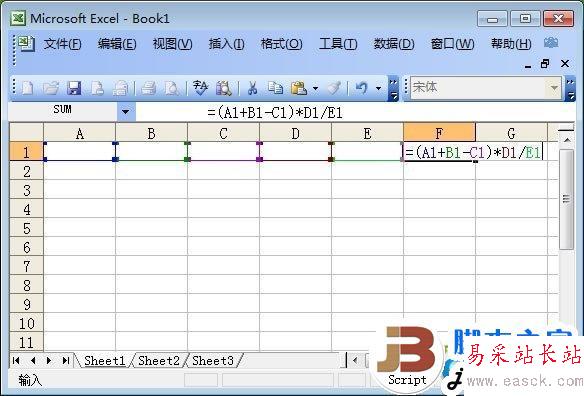Select column E header
The image size is (584, 396).
pyautogui.click(x=367, y=133)
